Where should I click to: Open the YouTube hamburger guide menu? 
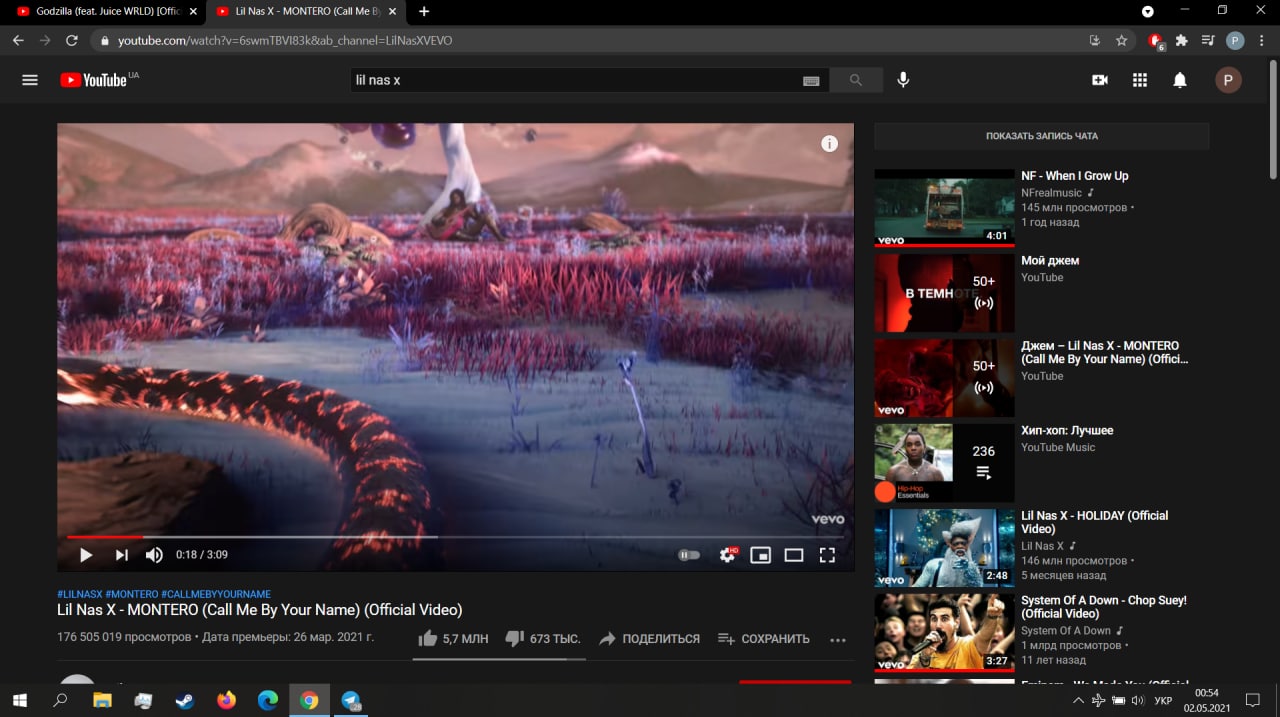pos(30,80)
